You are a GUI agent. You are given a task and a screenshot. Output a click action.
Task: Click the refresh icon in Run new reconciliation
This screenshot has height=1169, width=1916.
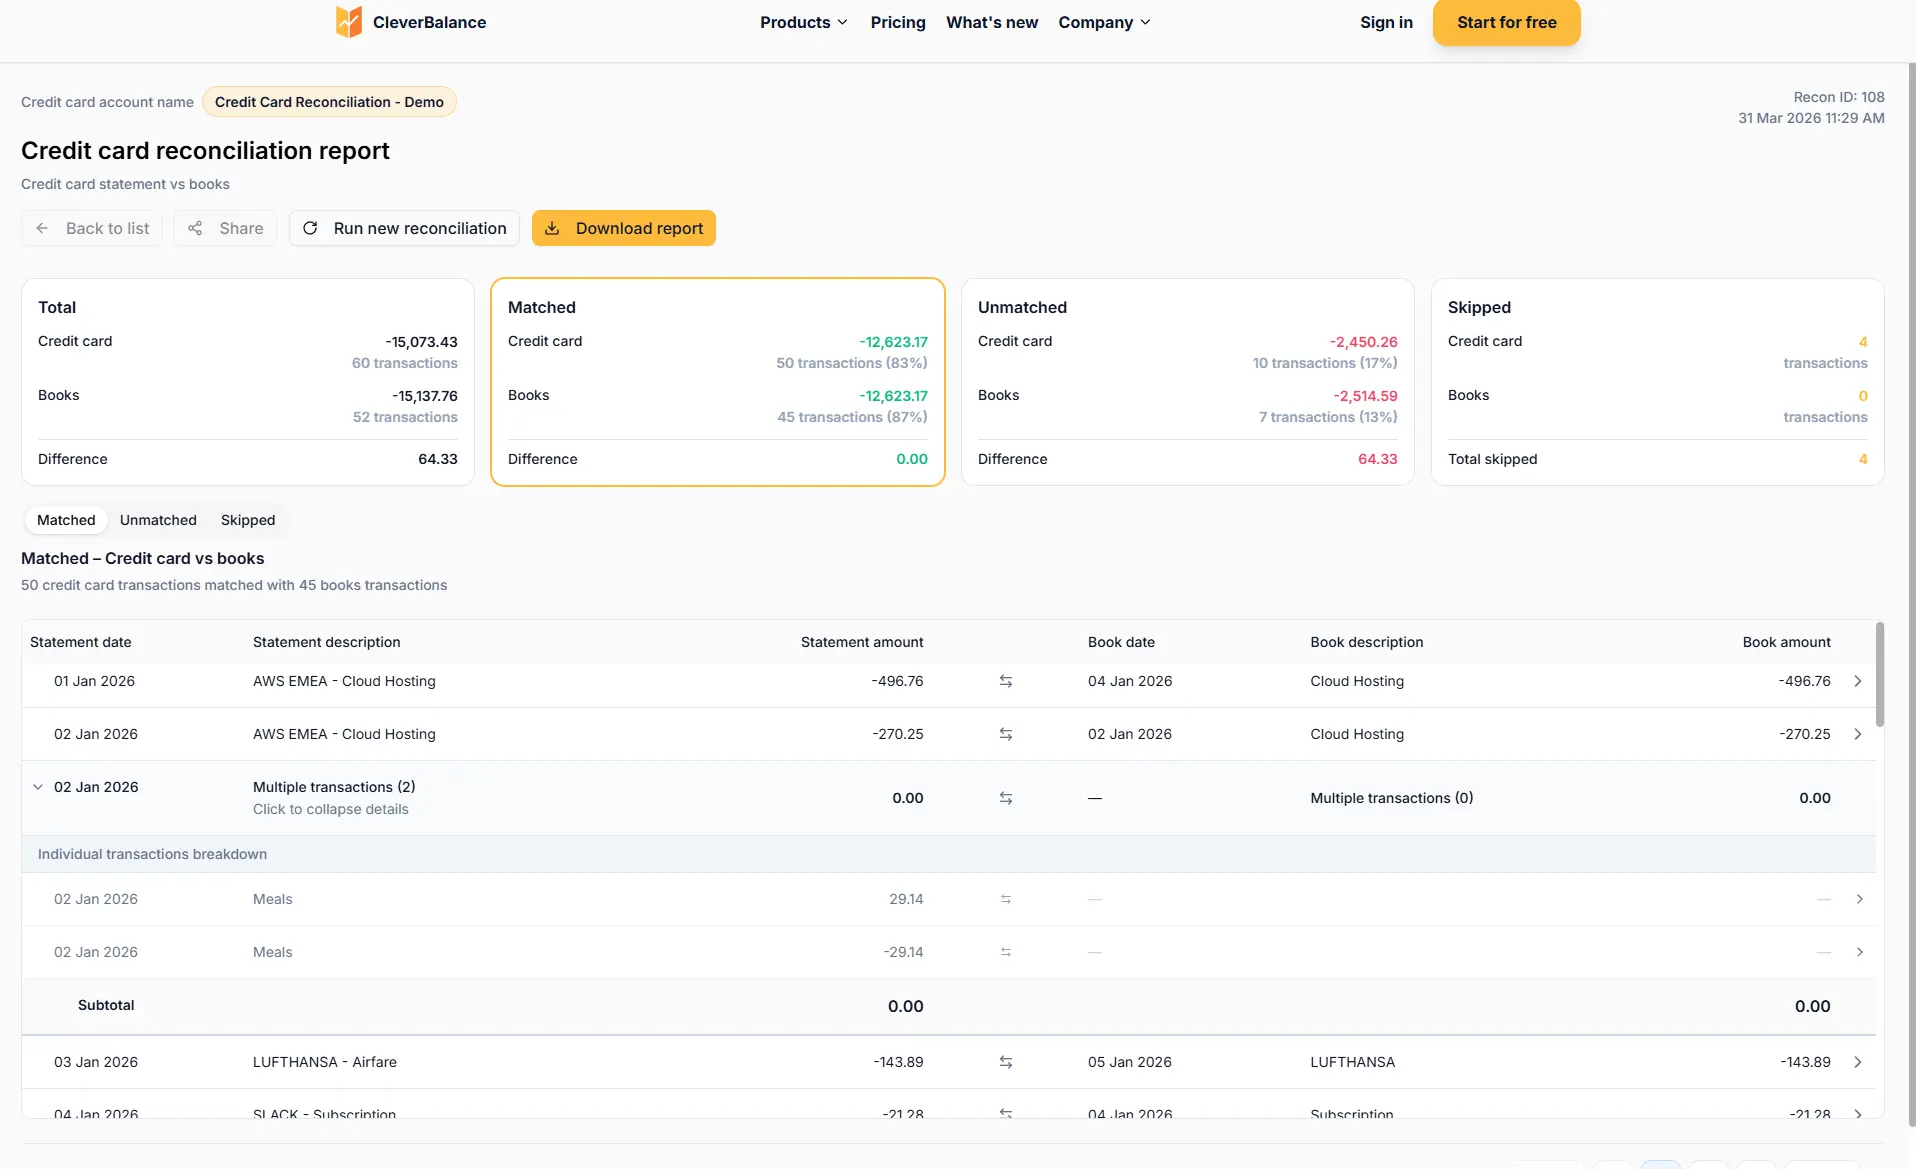point(310,228)
